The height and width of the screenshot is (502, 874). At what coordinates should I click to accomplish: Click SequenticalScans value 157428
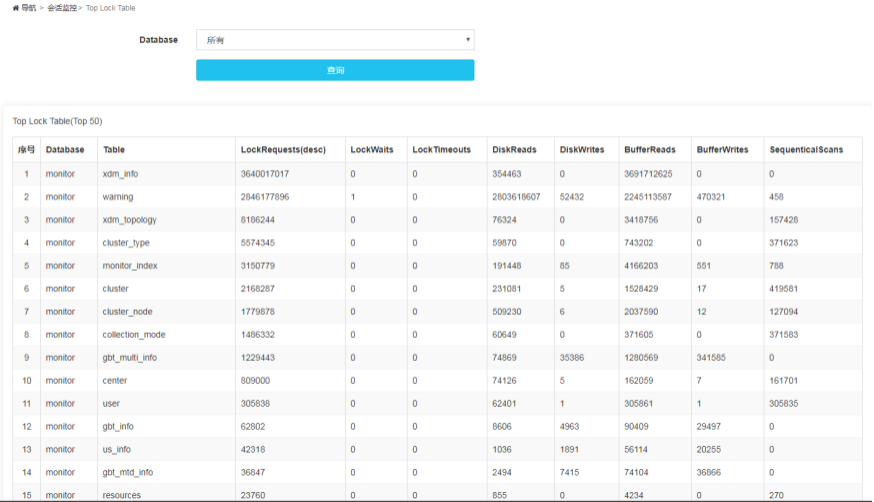[784, 220]
